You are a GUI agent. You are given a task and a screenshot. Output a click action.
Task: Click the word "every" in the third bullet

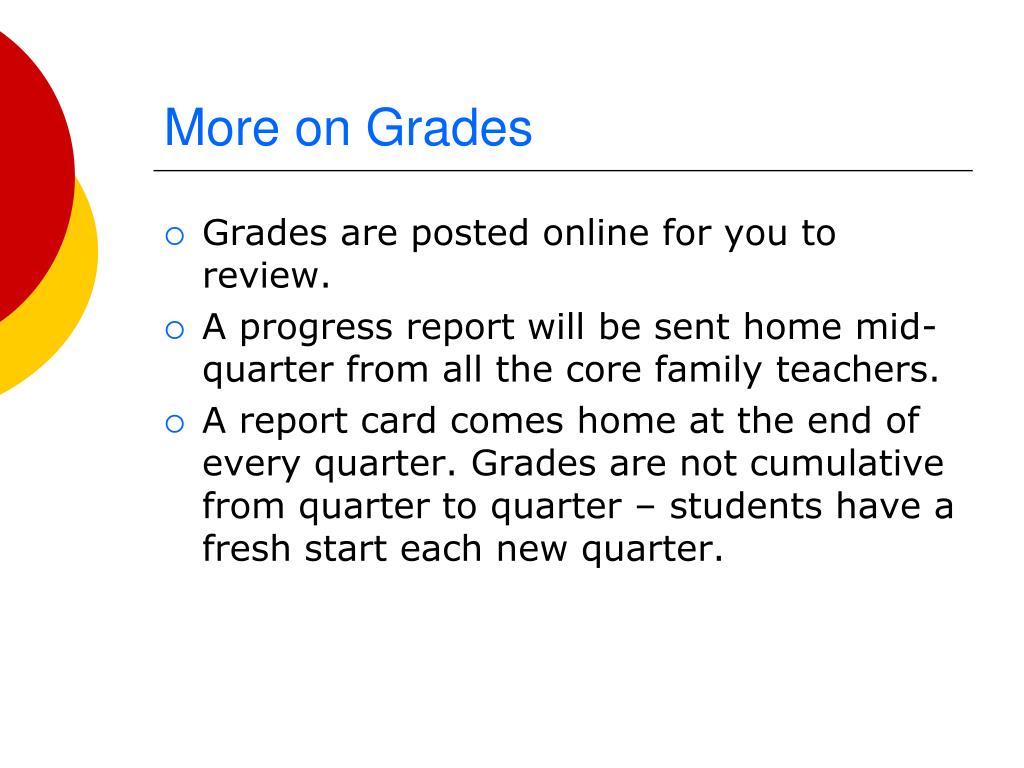251,466
